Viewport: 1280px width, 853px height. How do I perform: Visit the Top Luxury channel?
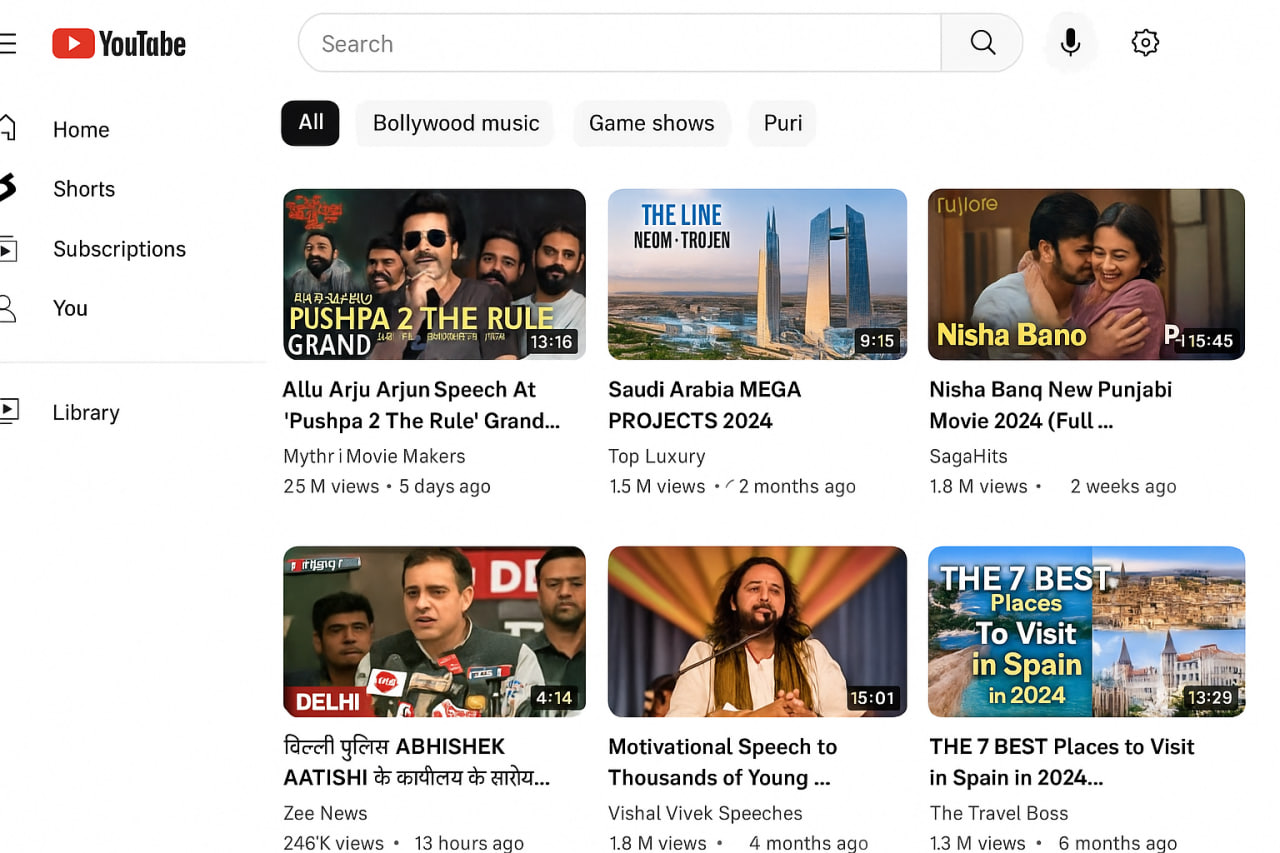[656, 456]
